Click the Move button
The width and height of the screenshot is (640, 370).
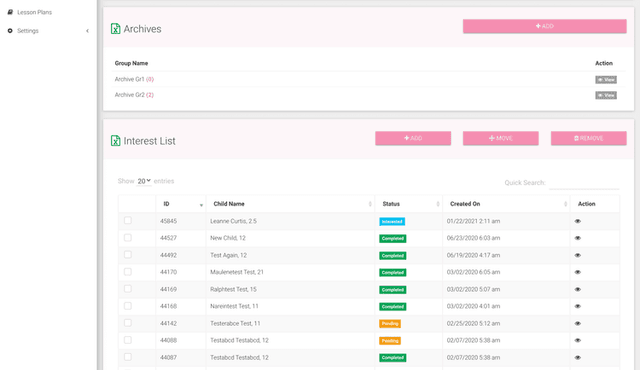[500, 138]
